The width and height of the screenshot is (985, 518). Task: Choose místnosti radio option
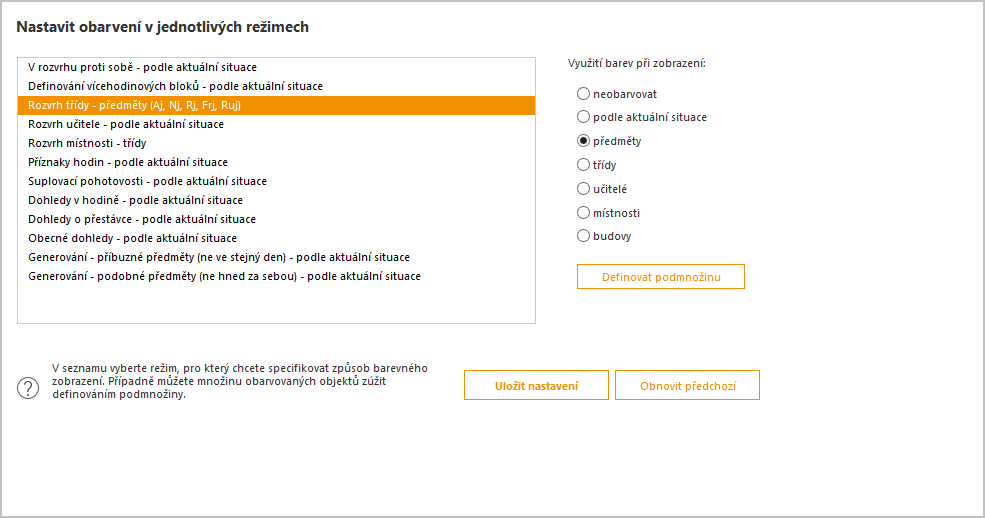click(584, 212)
